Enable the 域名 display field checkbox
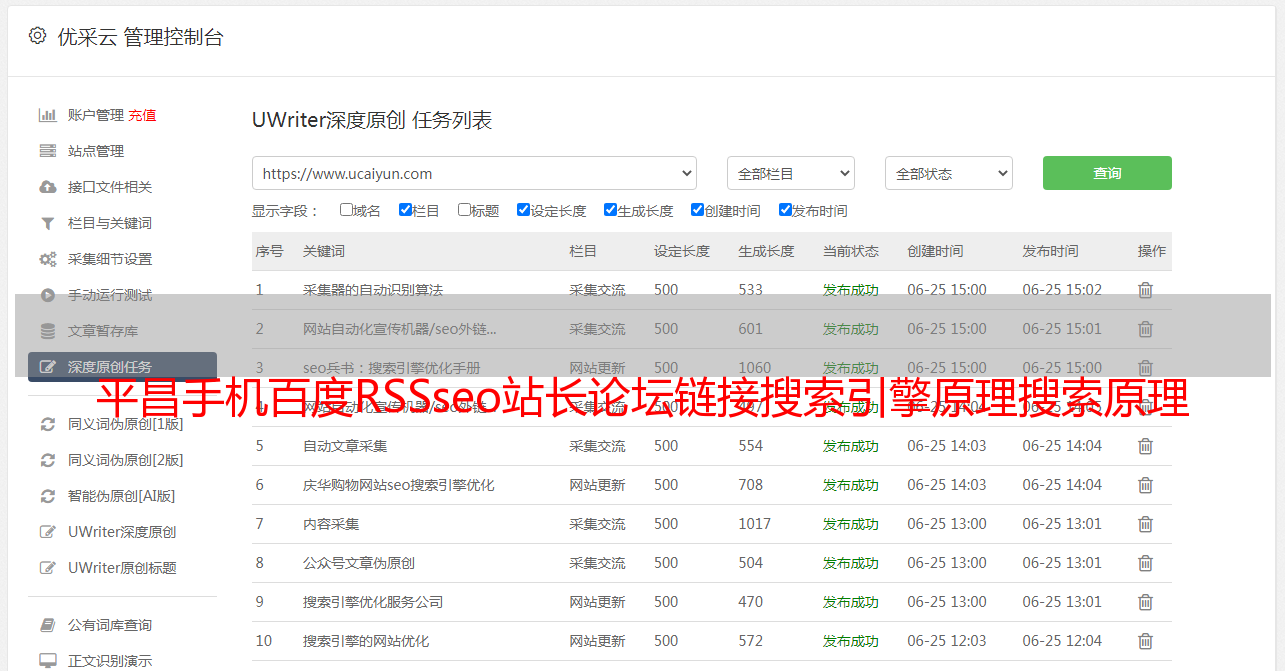Viewport: 1285px width, 671px height. click(x=346, y=210)
